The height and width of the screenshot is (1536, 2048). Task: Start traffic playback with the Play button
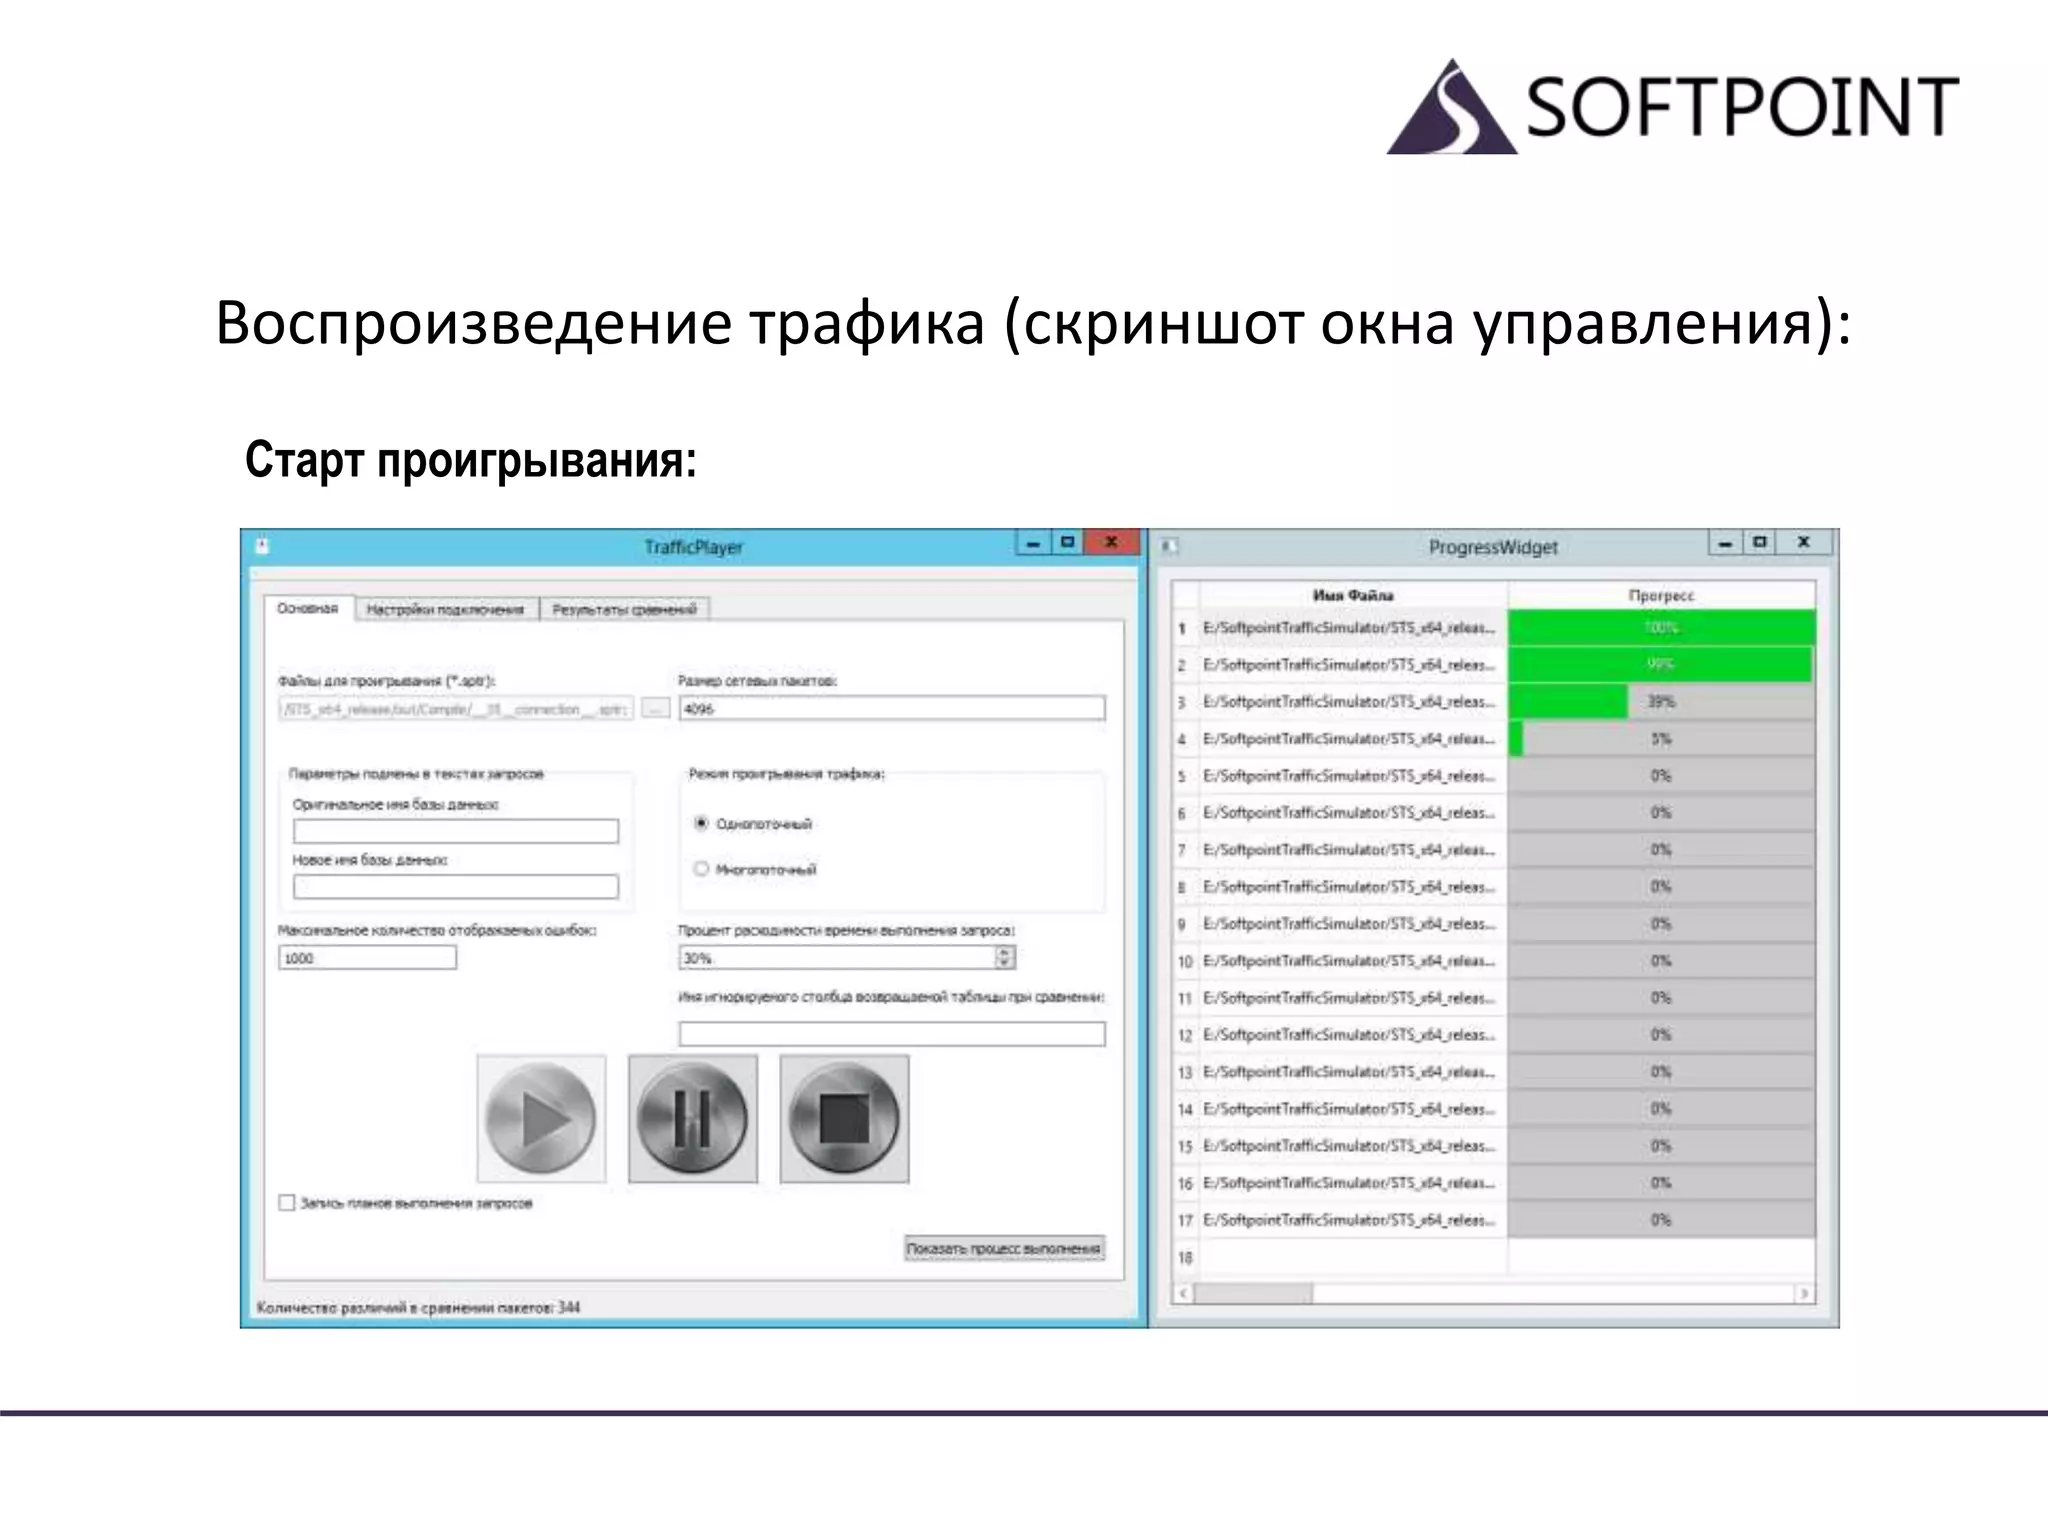point(541,1119)
